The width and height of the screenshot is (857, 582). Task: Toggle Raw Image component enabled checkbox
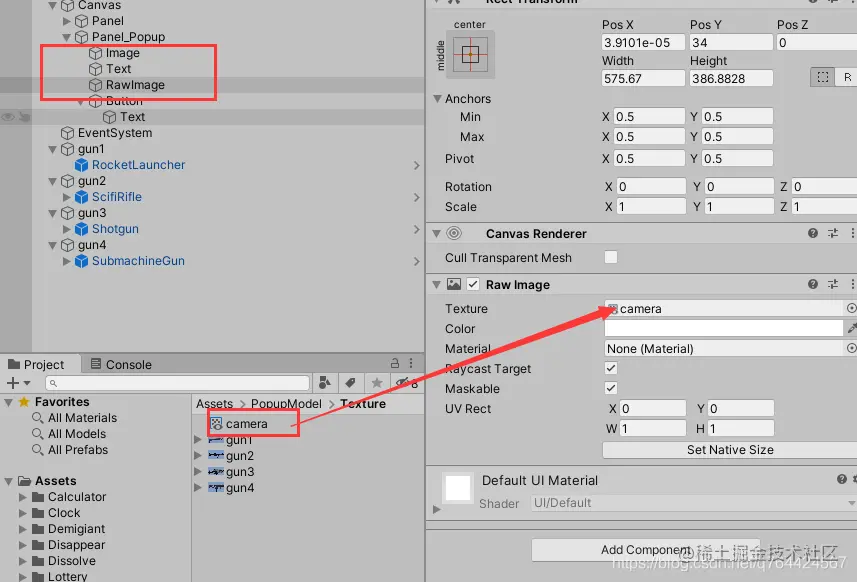[473, 284]
